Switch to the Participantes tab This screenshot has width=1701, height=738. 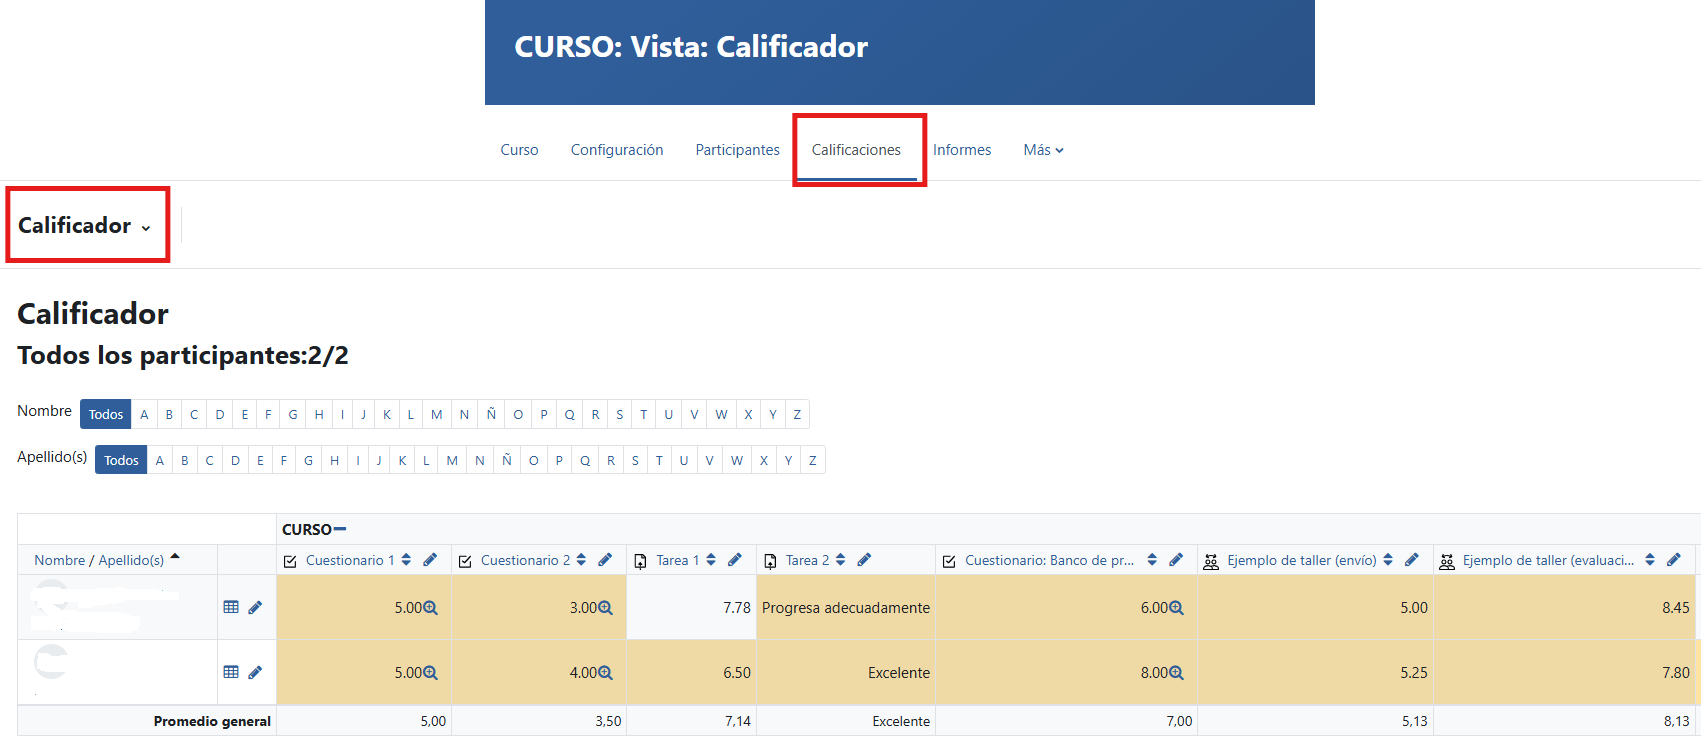pos(737,150)
